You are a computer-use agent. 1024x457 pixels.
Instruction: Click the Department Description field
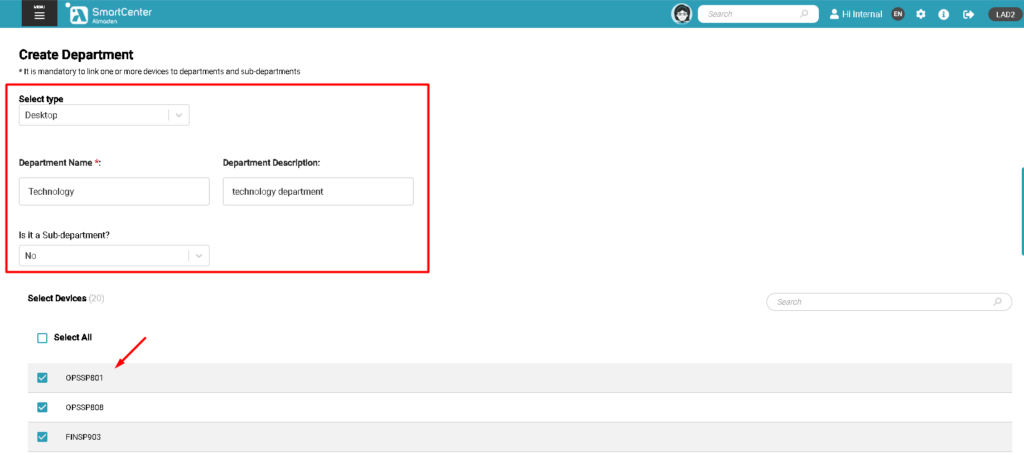(x=317, y=191)
